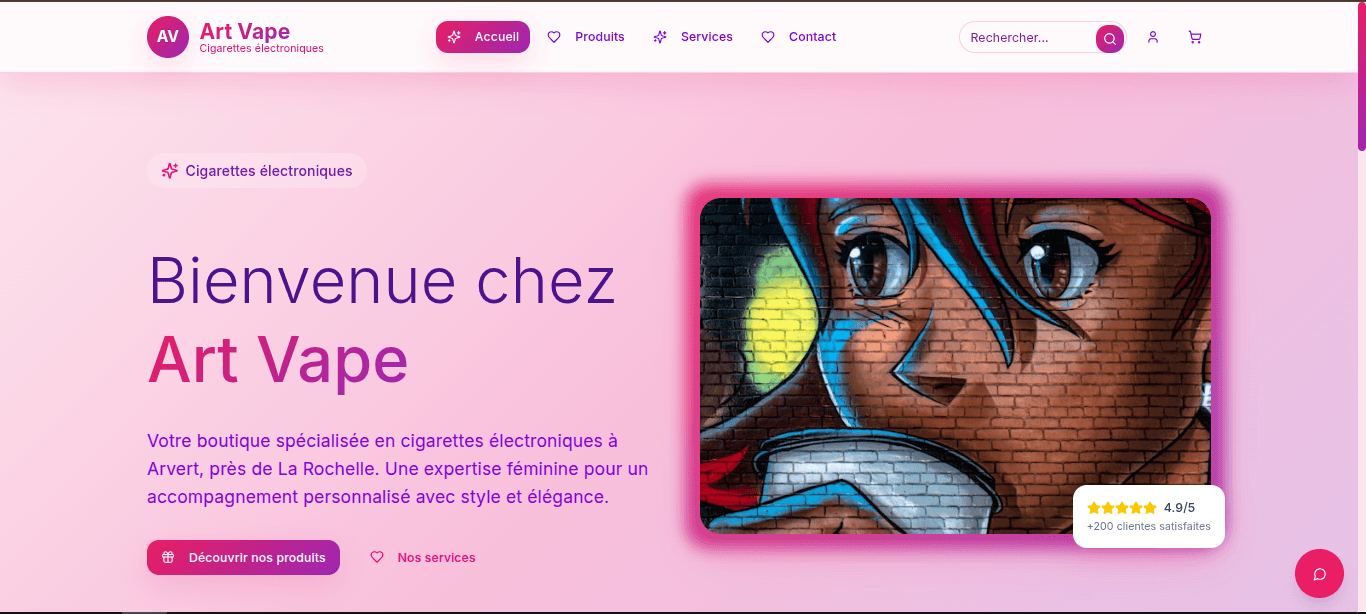The image size is (1366, 614).
Task: Focus the Rechercher search field
Action: pos(1028,38)
